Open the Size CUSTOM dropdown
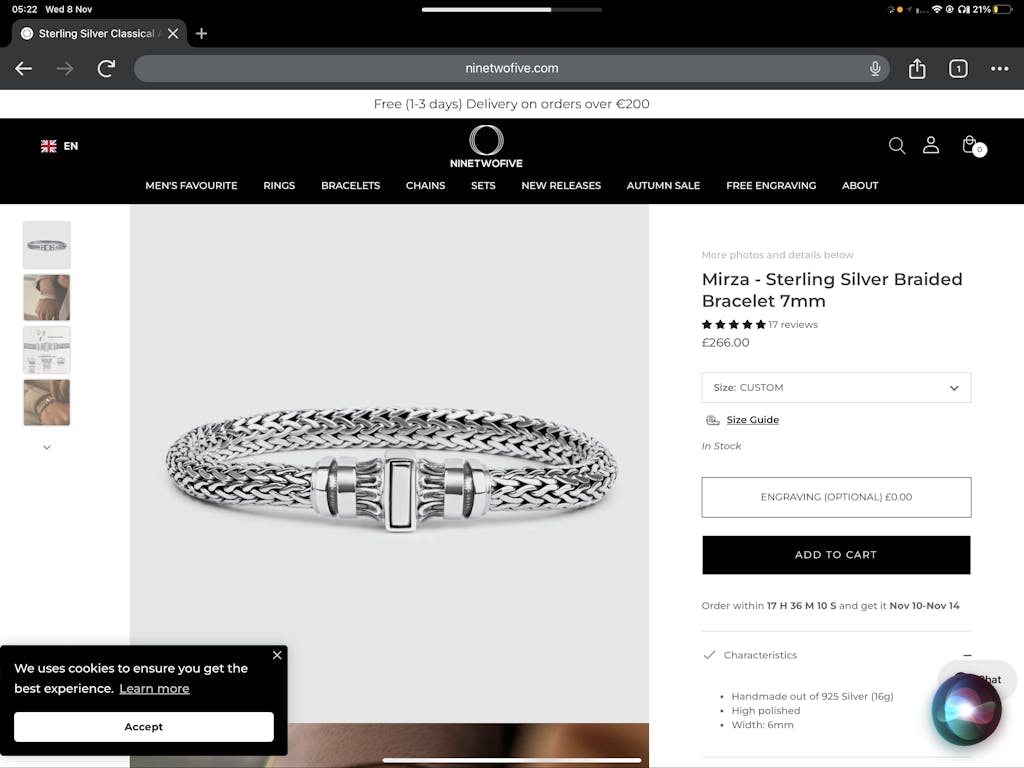Screen dimensions: 1024x768 click(x=836, y=387)
